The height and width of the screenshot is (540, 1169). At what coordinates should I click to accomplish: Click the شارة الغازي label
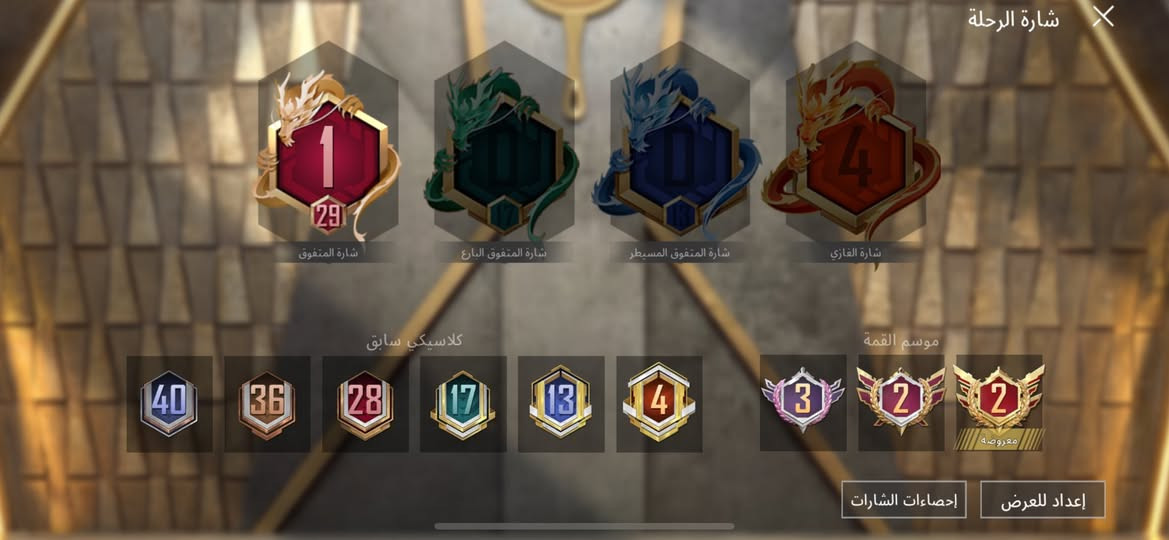pyautogui.click(x=855, y=253)
